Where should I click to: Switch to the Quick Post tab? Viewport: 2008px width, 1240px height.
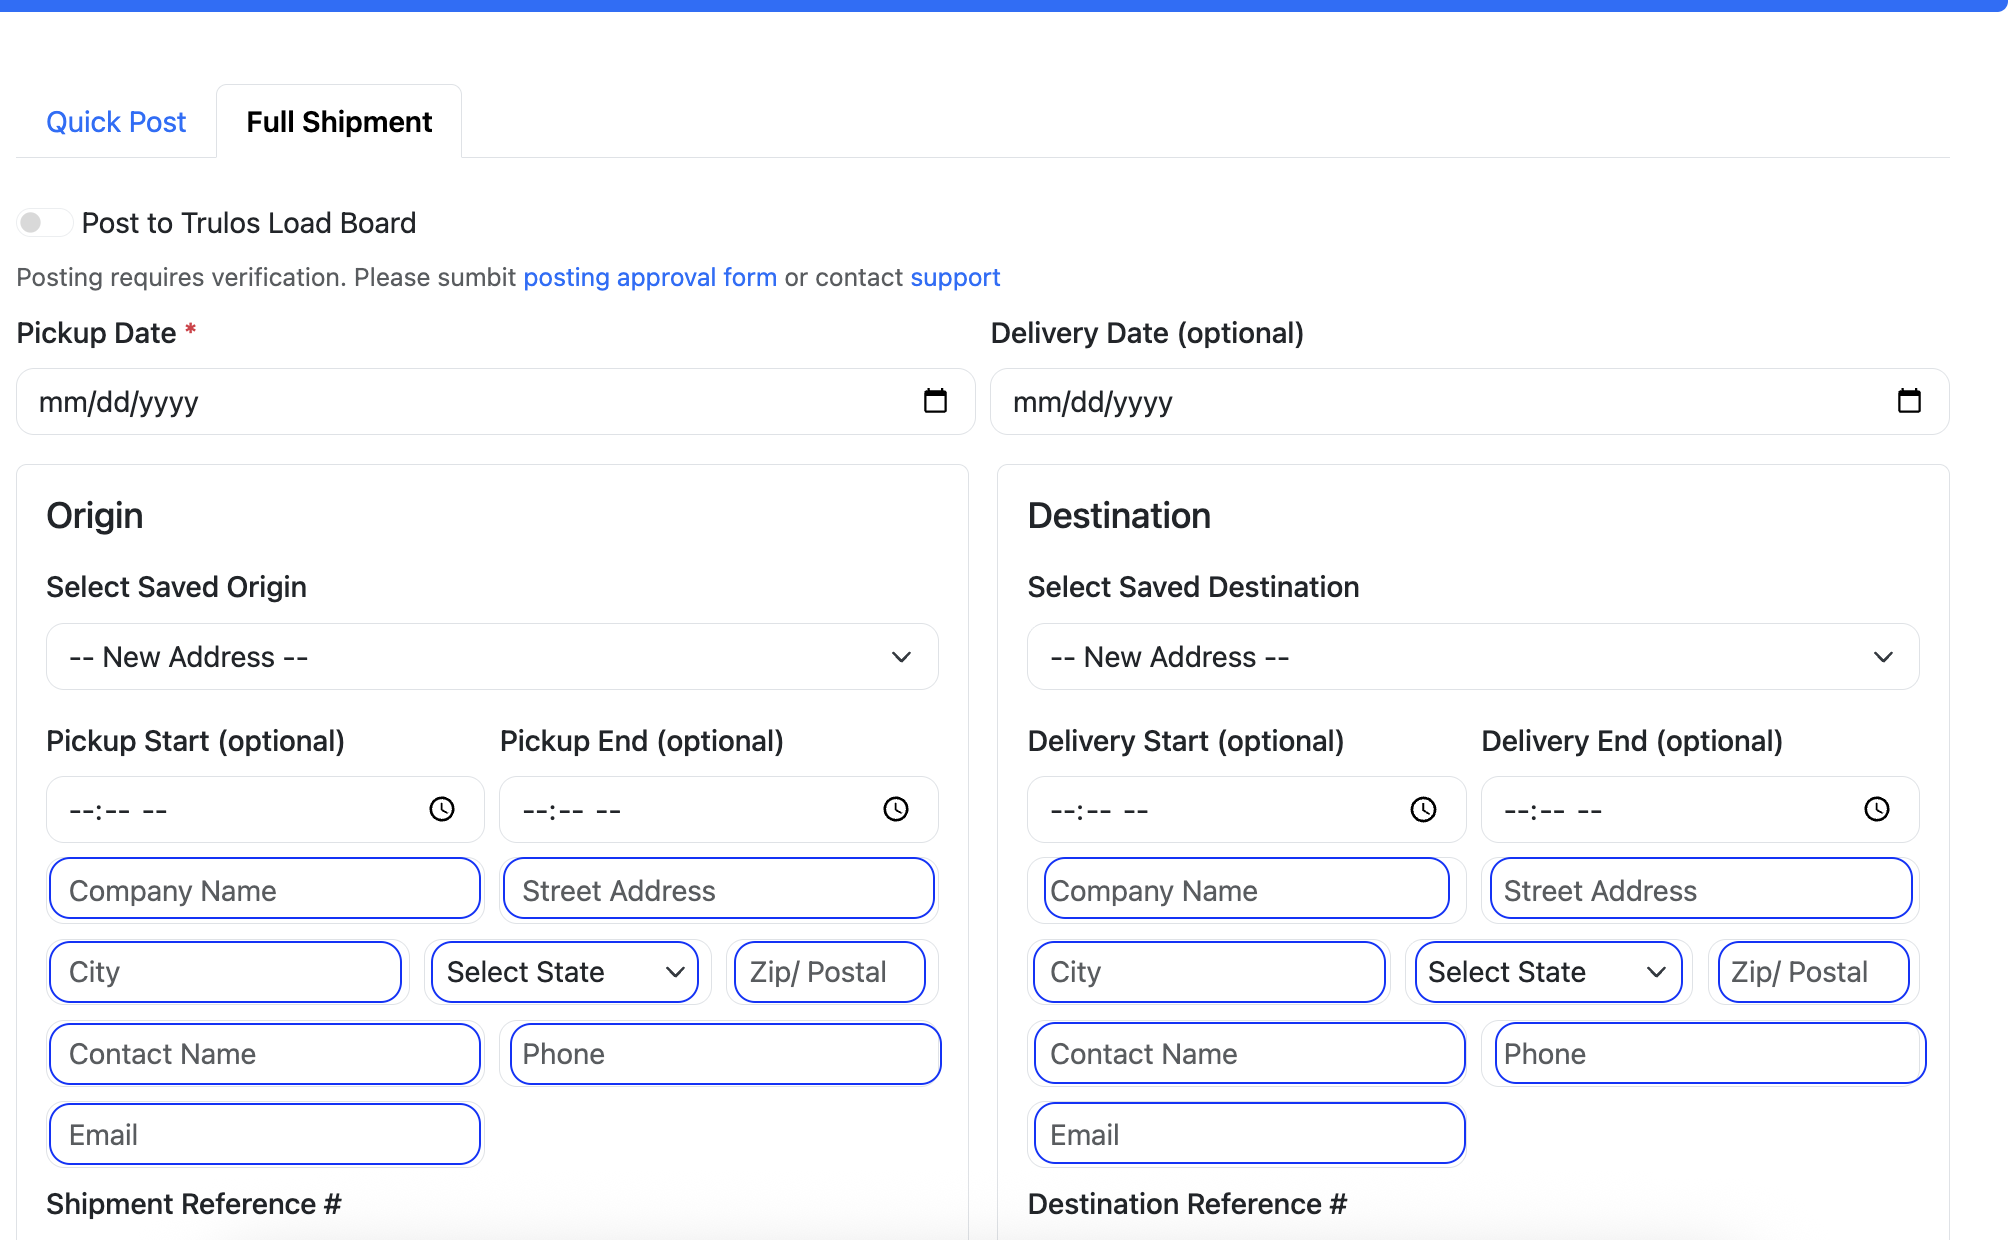click(x=115, y=121)
